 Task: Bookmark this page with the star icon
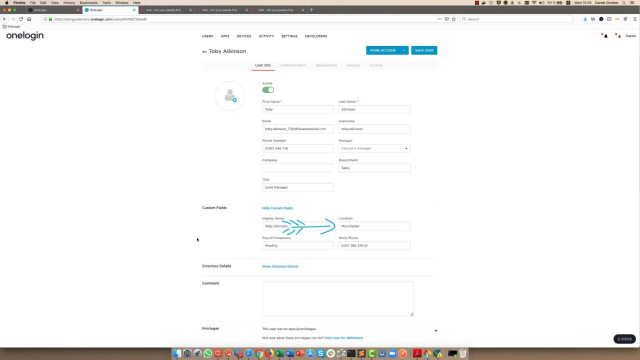point(453,19)
